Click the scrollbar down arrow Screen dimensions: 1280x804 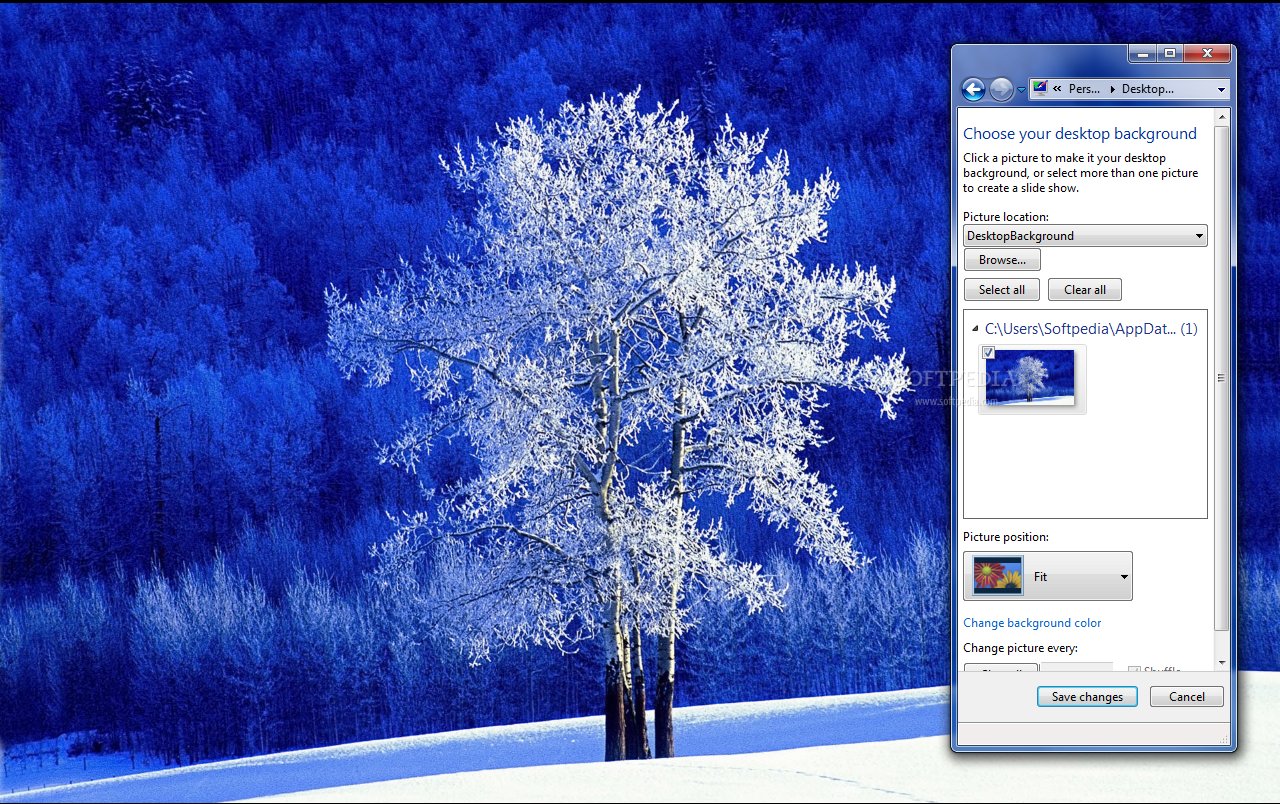(1221, 663)
